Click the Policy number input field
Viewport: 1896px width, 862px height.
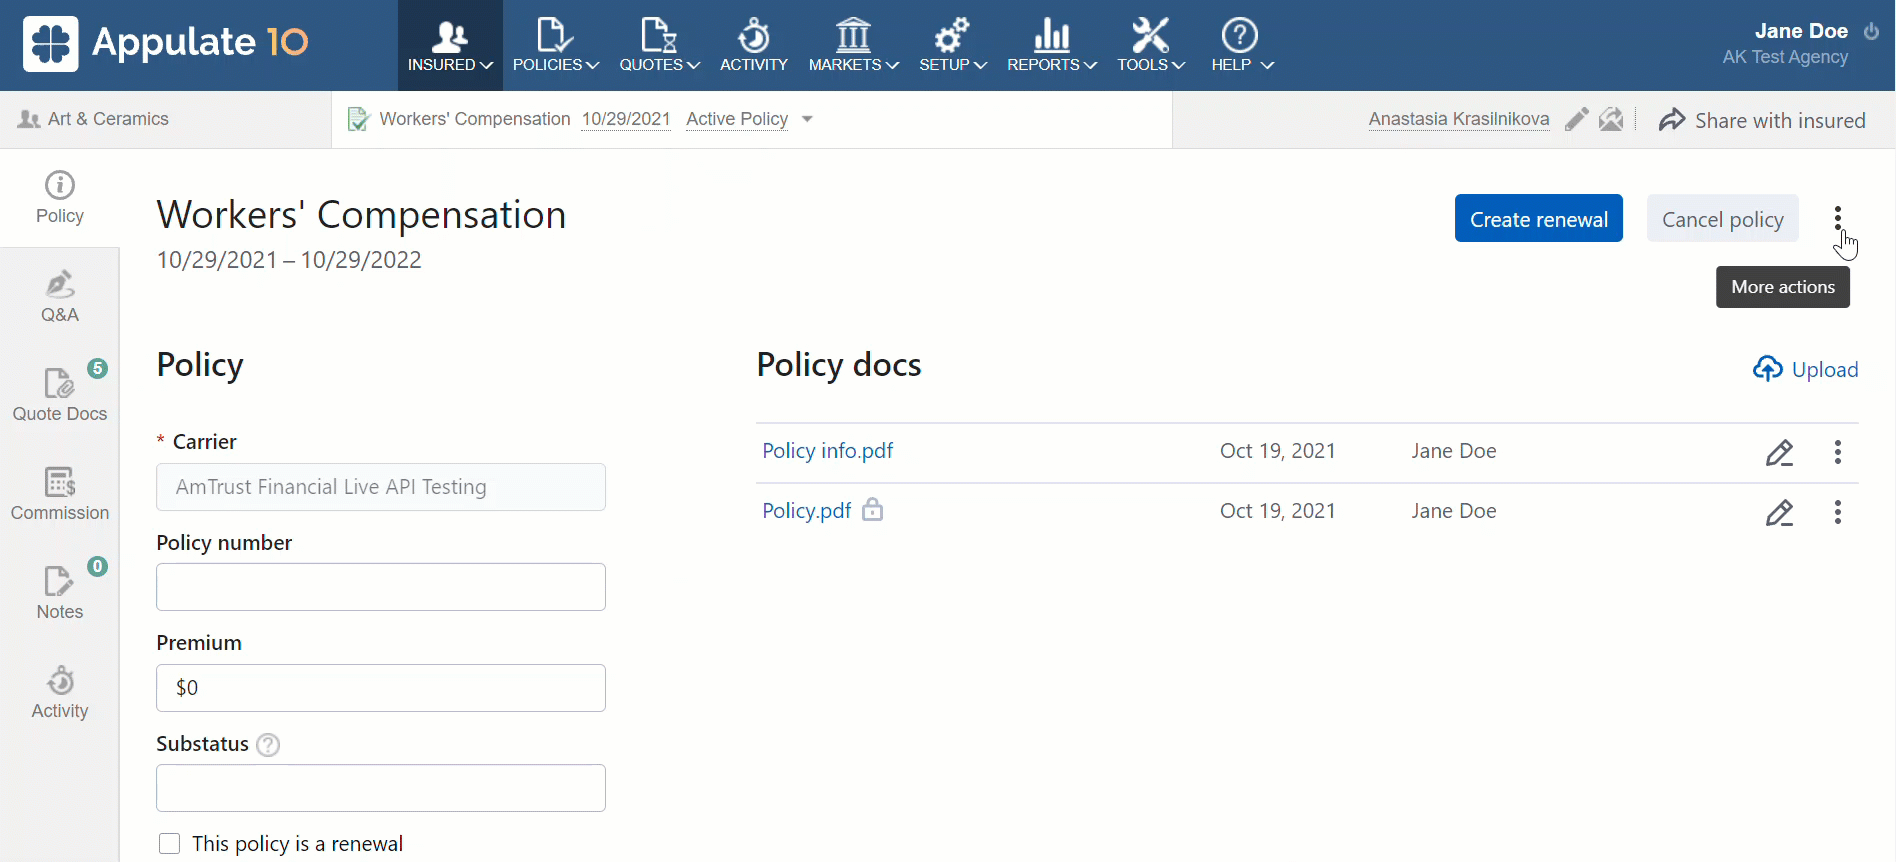click(x=381, y=587)
